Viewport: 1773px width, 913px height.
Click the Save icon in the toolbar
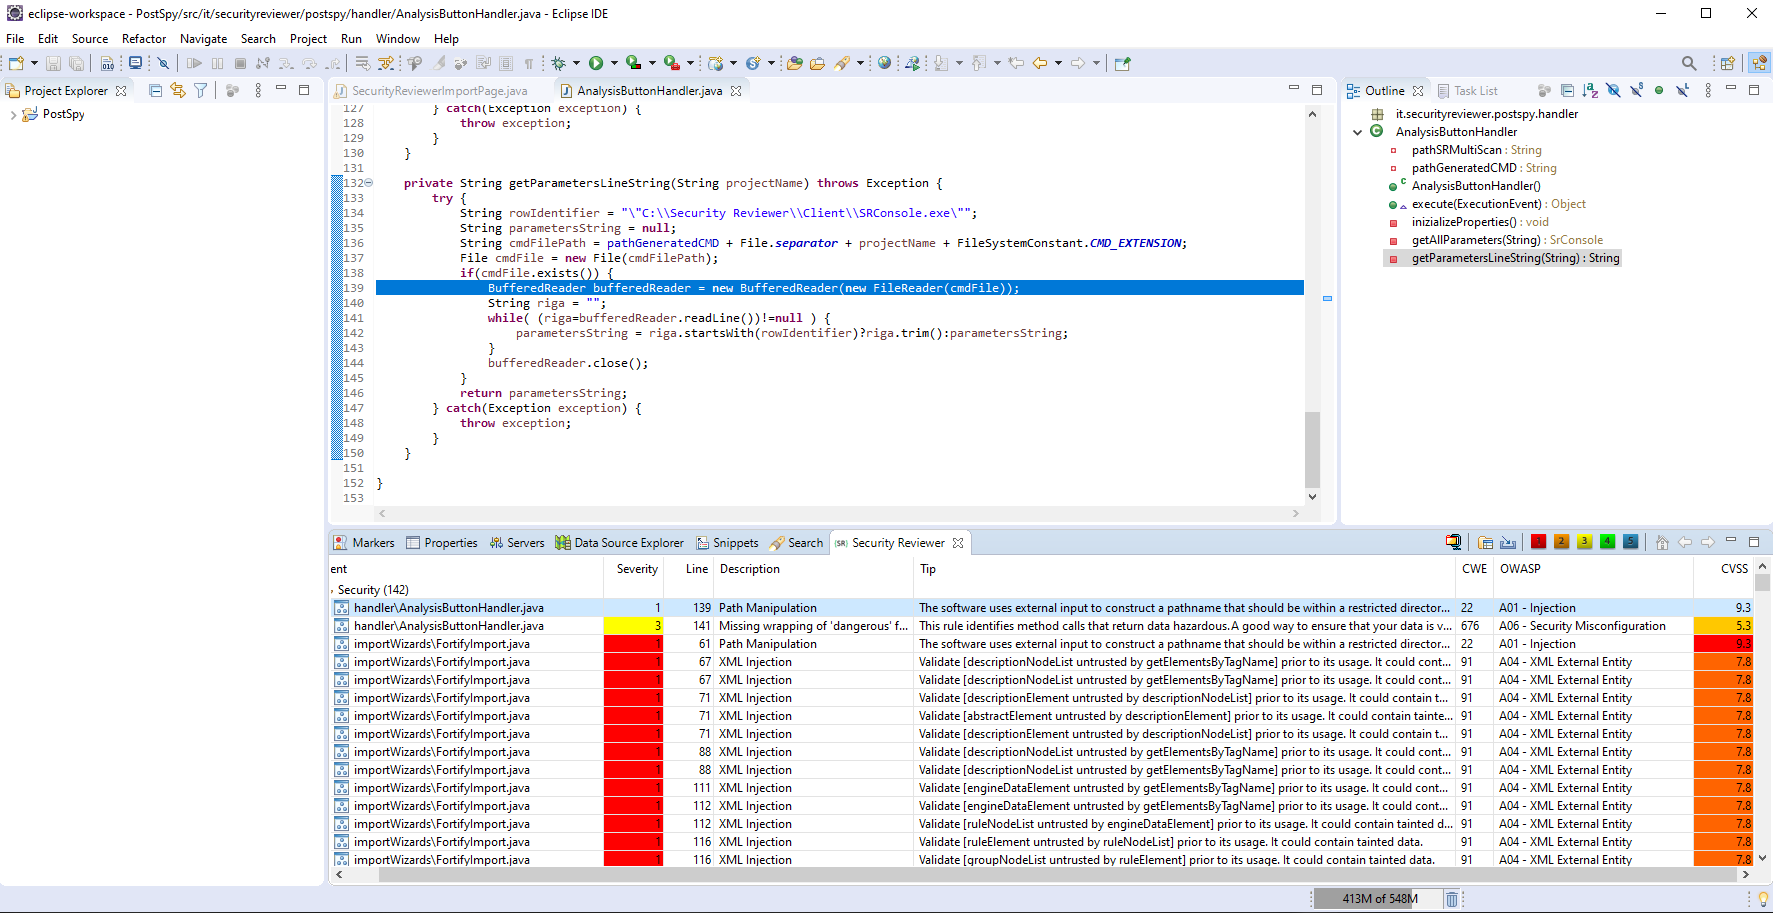[53, 62]
